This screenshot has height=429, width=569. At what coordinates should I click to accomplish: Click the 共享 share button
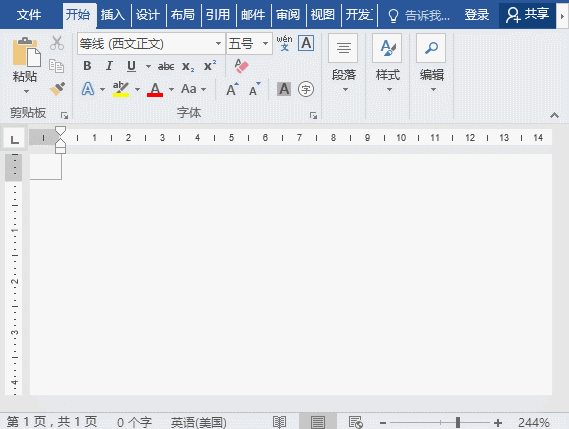527,15
